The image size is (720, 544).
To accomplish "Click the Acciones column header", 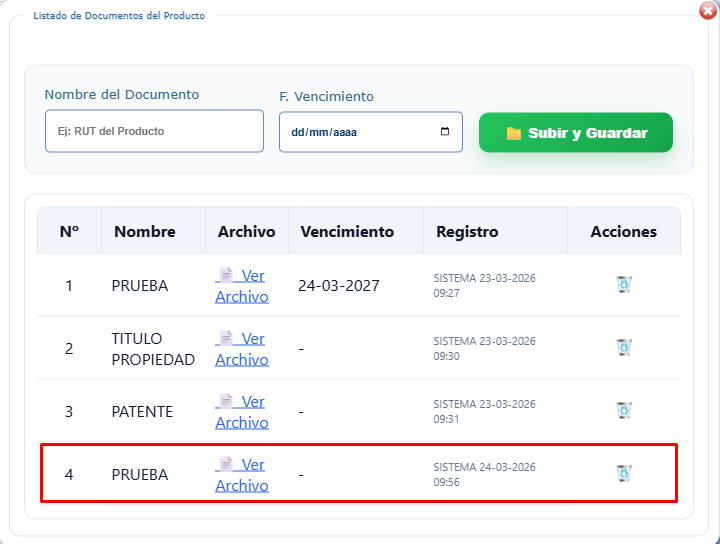I will tap(624, 231).
